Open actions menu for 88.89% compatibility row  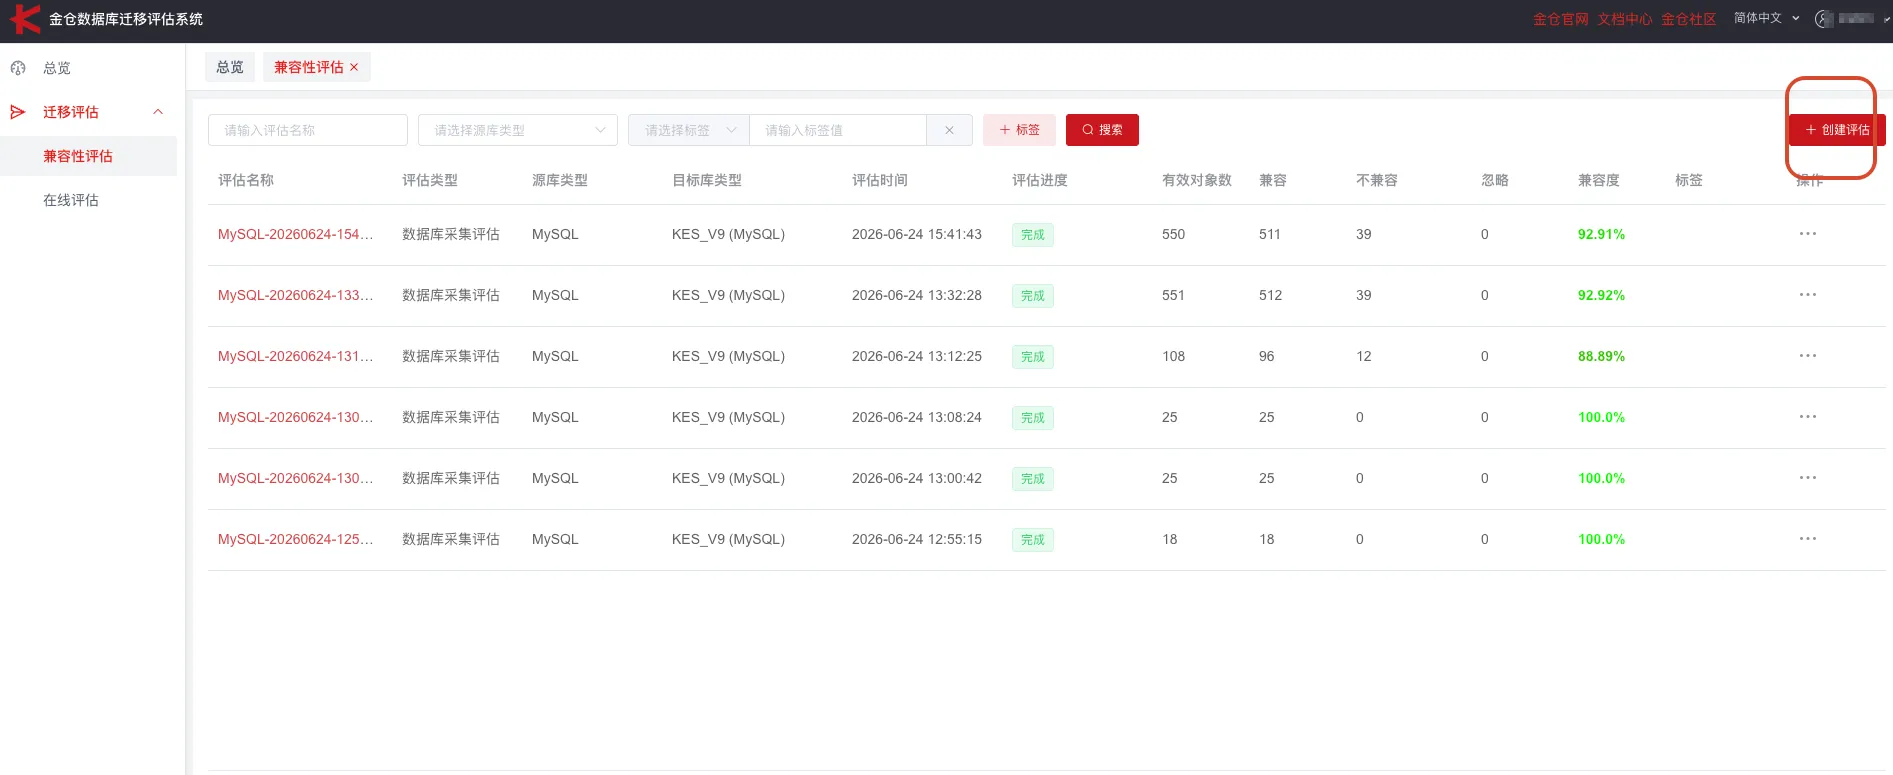pyautogui.click(x=1807, y=356)
